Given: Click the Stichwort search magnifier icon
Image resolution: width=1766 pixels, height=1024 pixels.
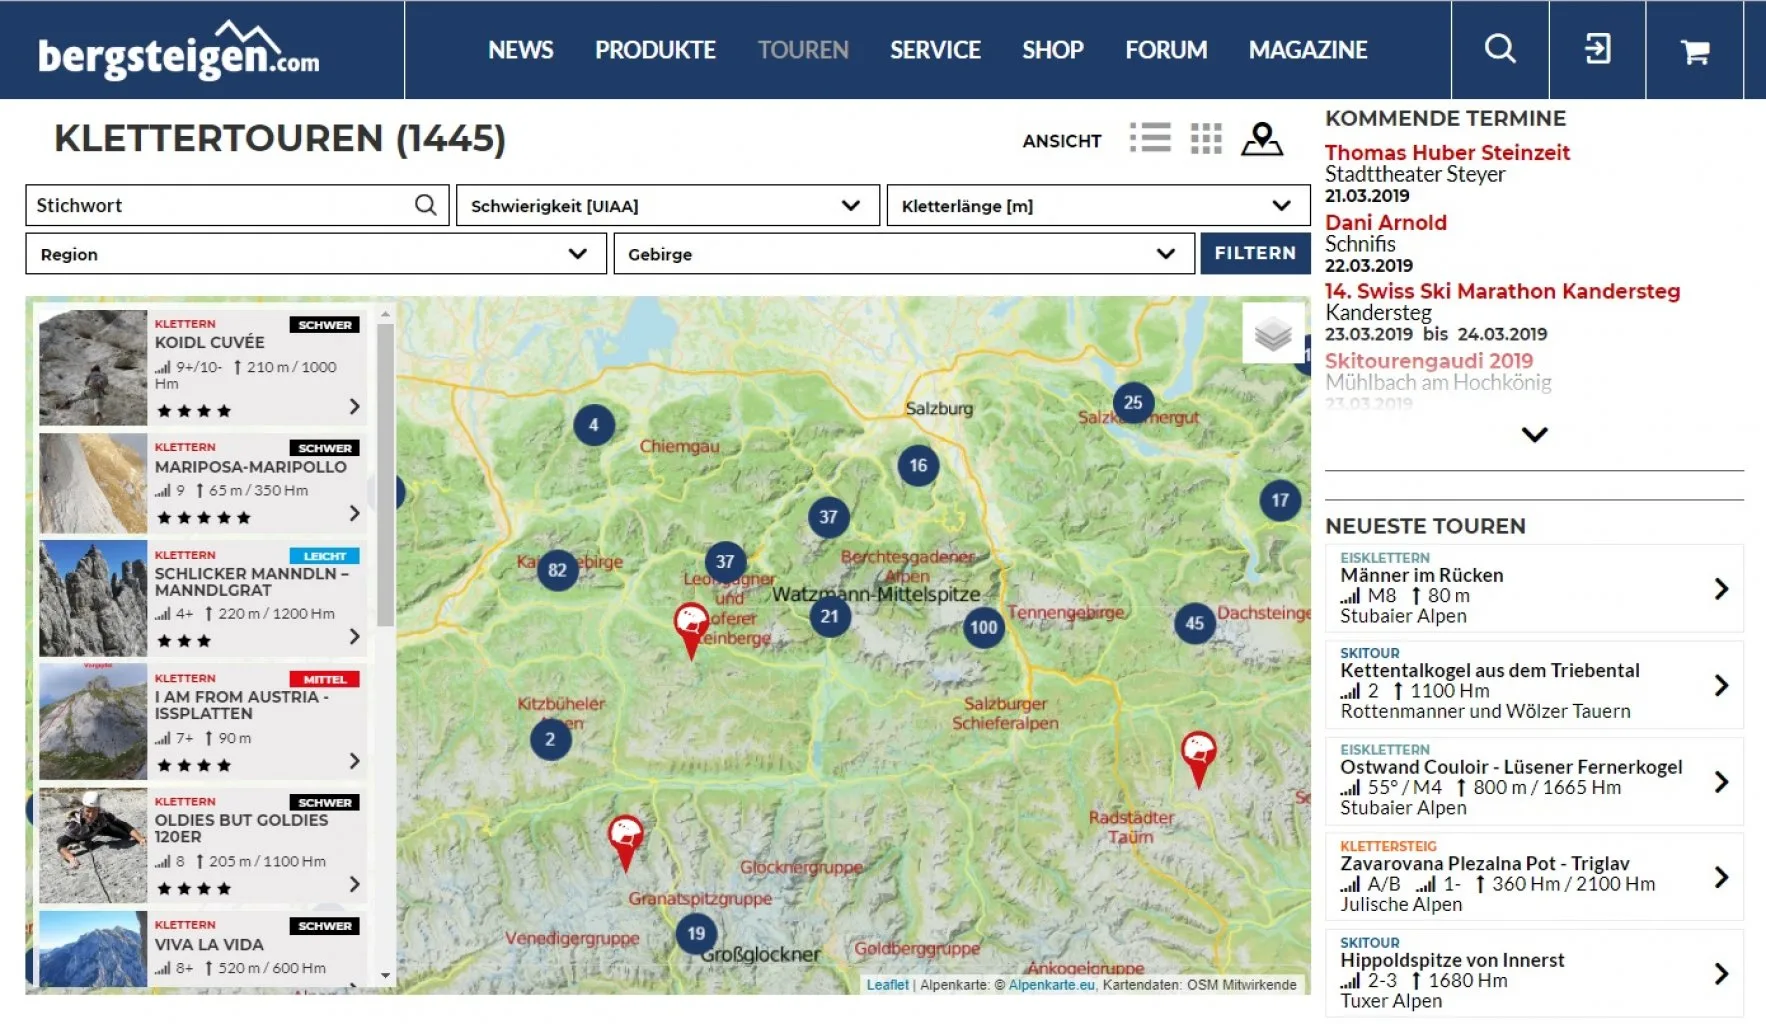Looking at the screenshot, I should click(425, 205).
